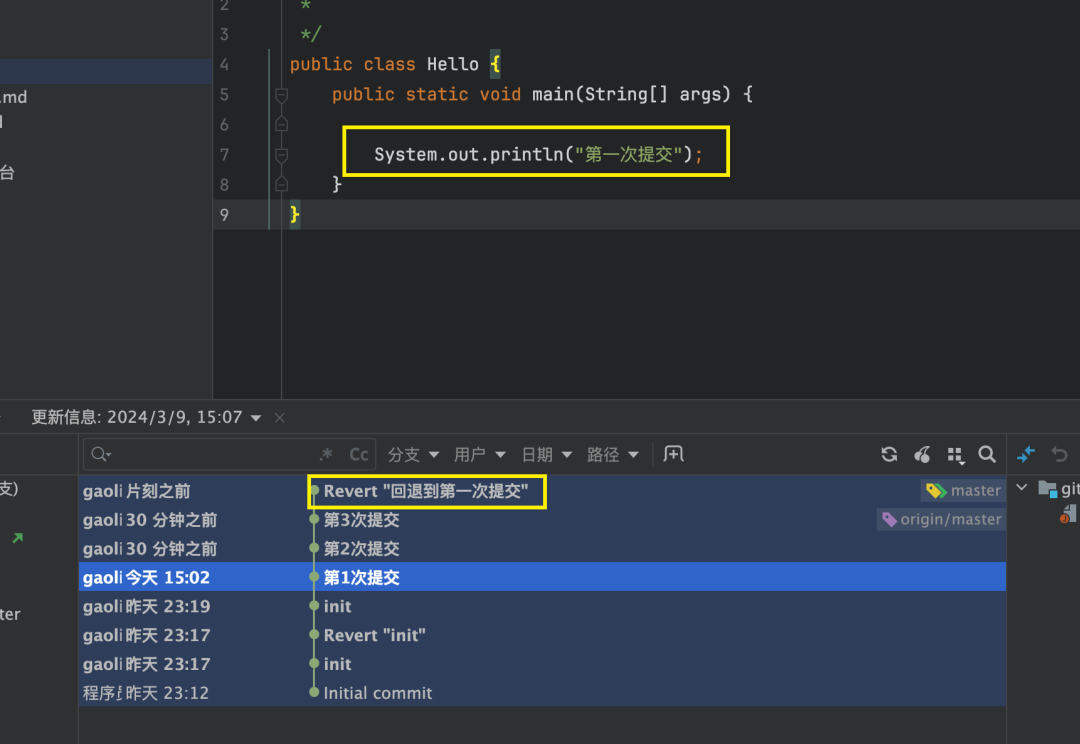Toggle regex search in log filter
Screen dimensions: 1080x744
pos(326,455)
